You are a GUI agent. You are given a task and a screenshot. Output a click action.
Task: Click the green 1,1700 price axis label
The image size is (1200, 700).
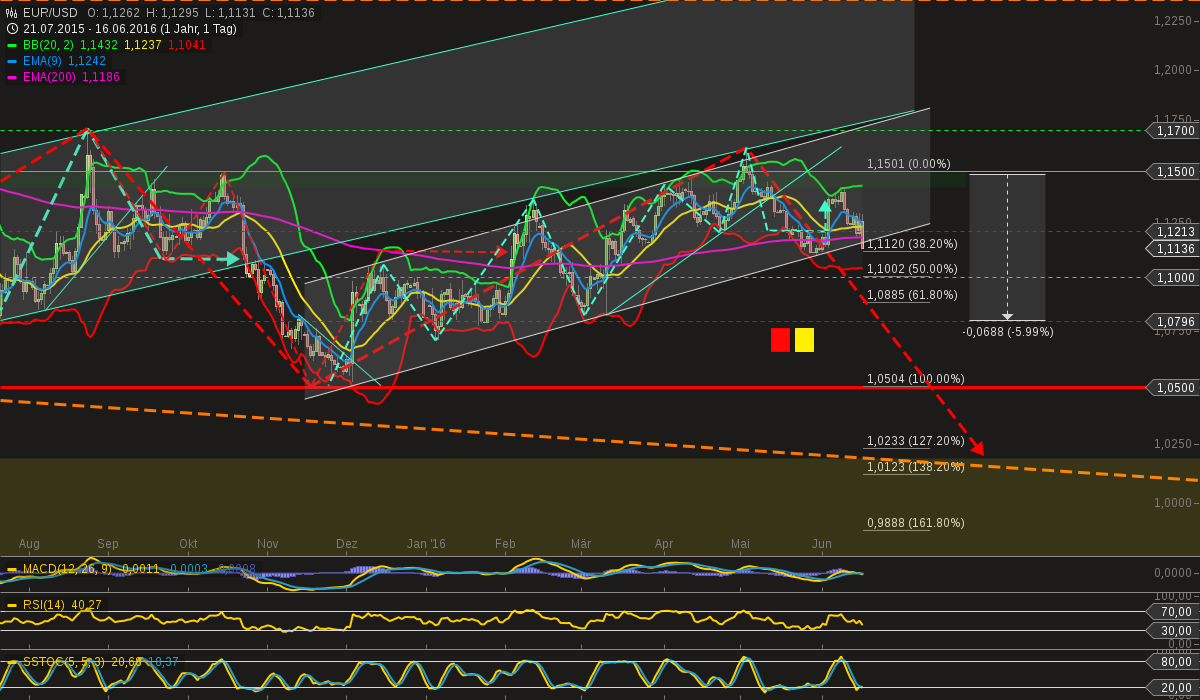pos(1175,131)
